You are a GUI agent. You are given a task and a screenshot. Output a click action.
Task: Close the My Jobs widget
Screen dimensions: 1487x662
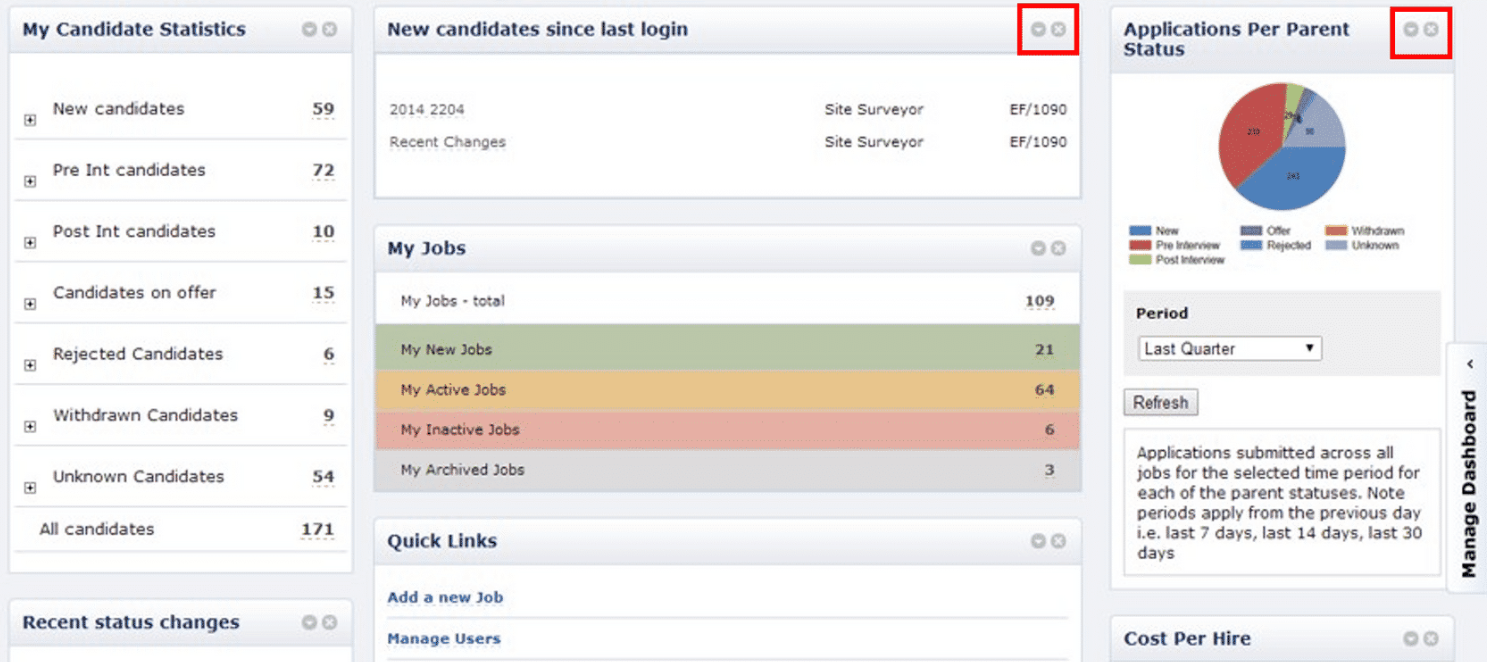(1058, 248)
